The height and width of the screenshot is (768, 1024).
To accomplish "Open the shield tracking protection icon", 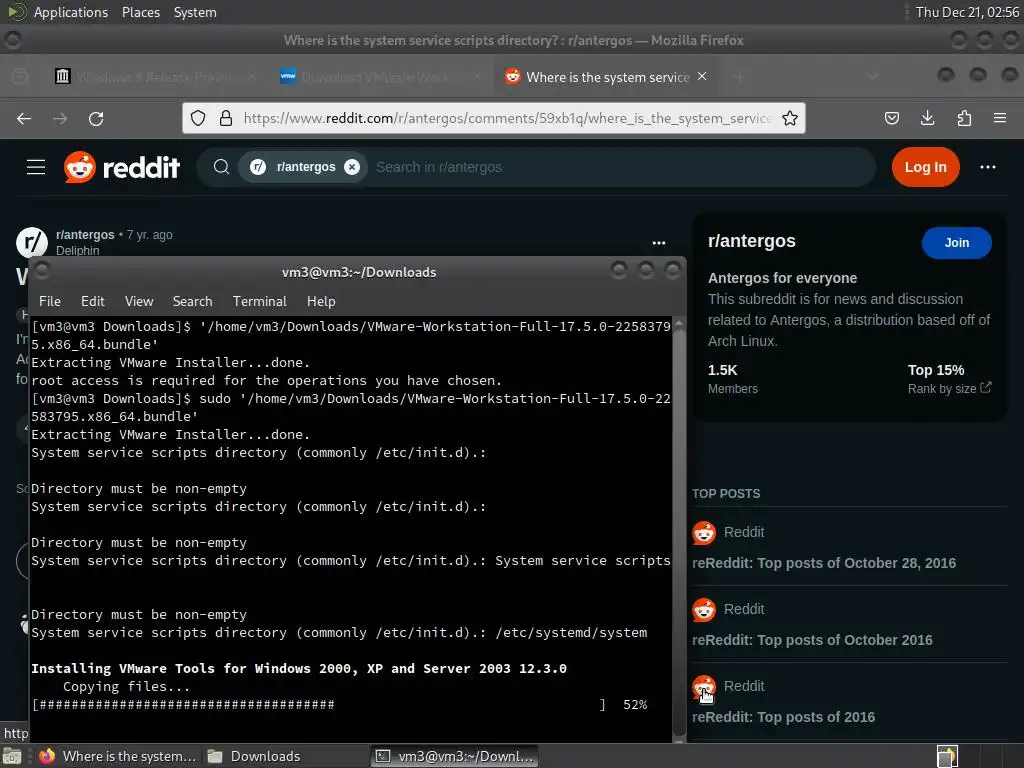I will tap(198, 118).
